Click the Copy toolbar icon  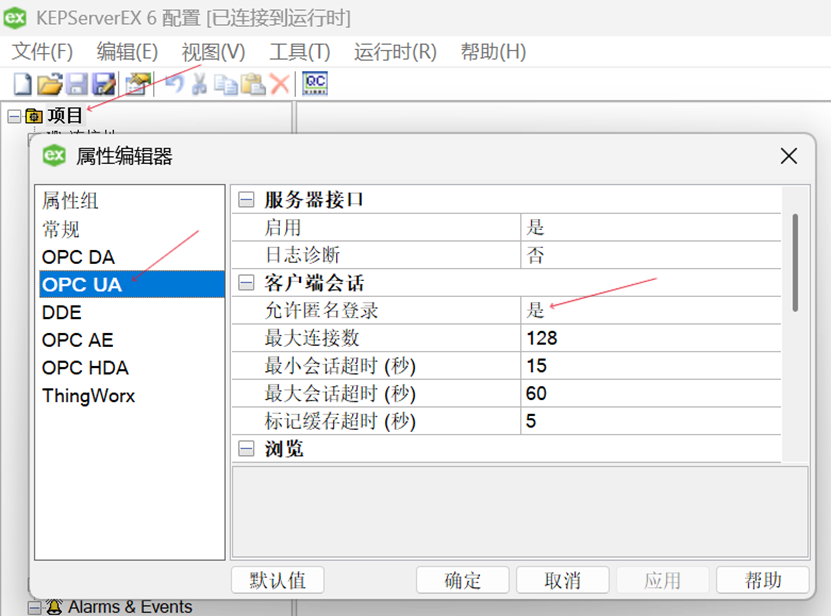coord(226,84)
